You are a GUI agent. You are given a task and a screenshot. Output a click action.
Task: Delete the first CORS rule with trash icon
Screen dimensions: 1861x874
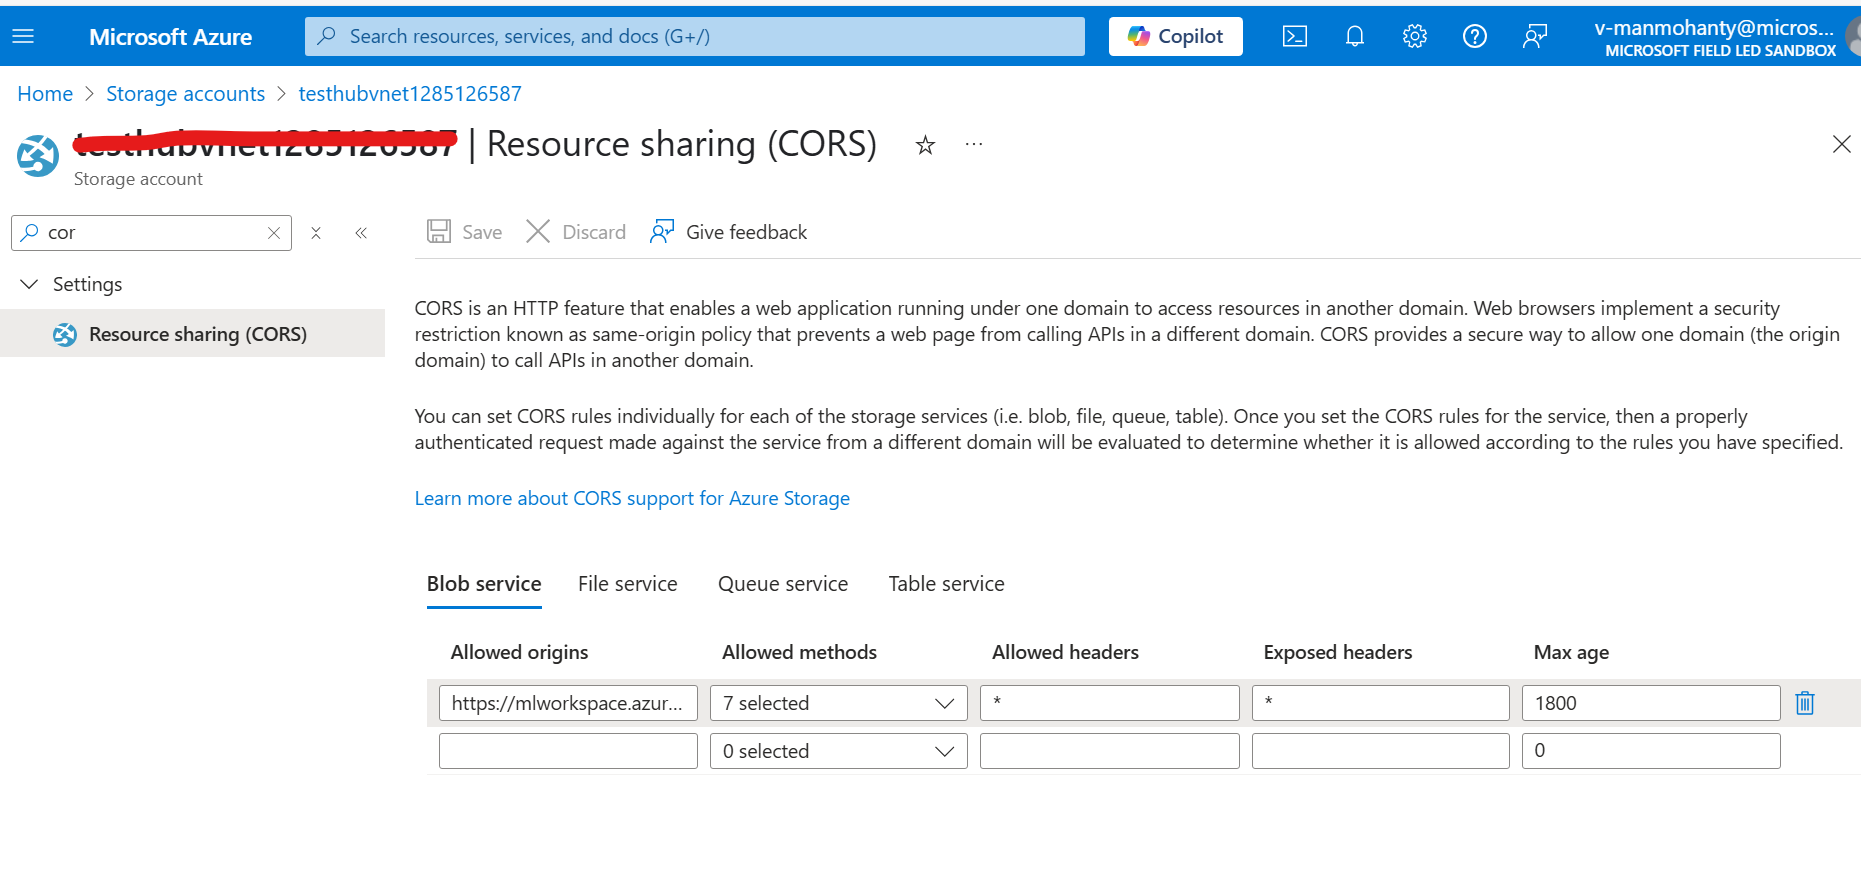click(1805, 703)
